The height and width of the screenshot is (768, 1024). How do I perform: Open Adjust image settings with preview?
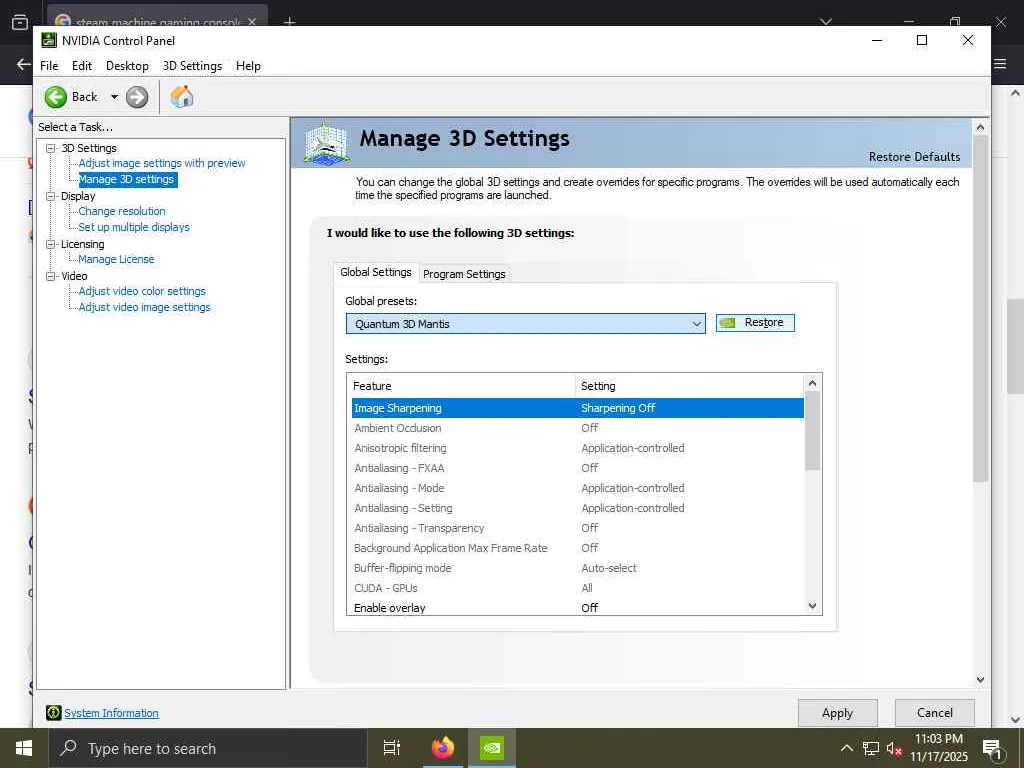click(162, 163)
